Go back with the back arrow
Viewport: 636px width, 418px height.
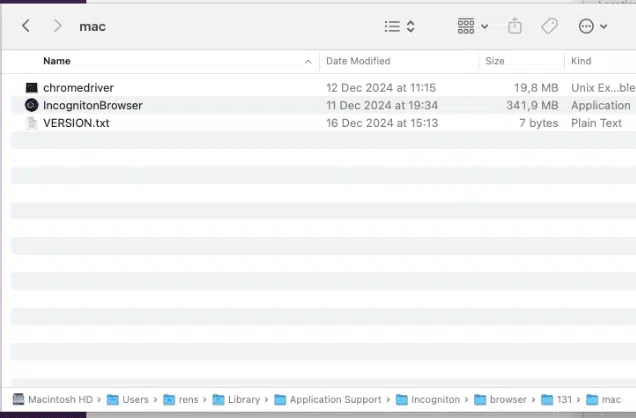[26, 26]
